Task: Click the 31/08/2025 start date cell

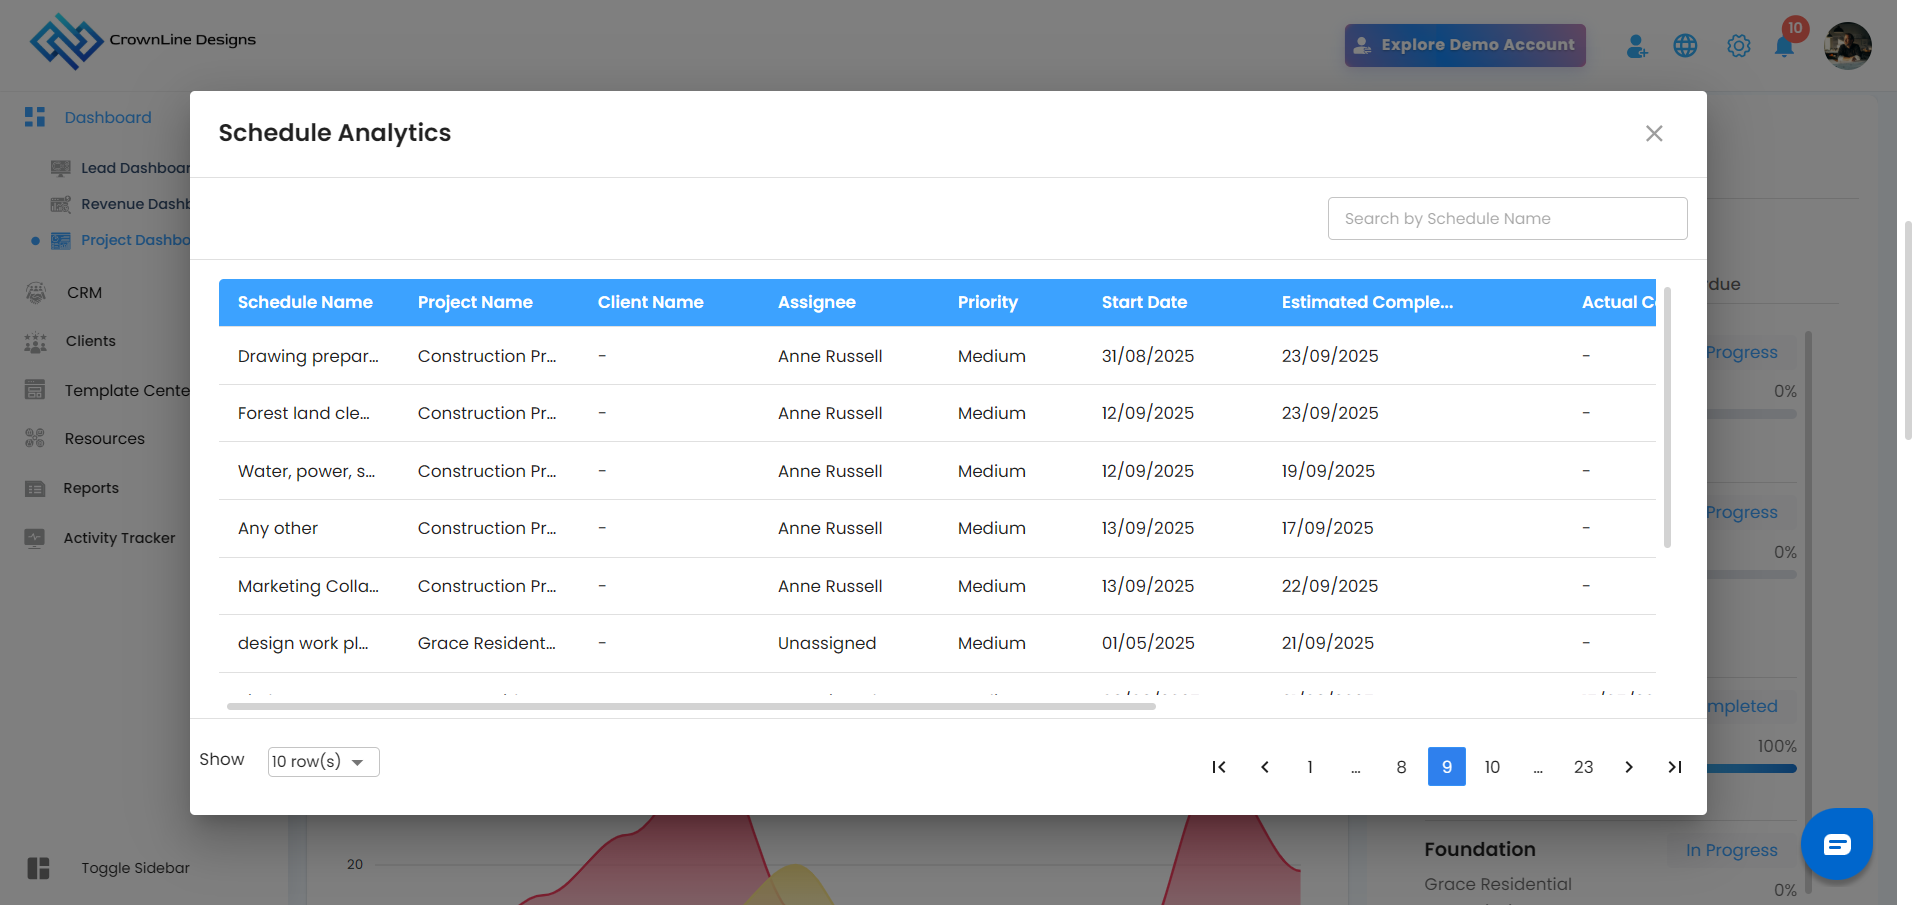Action: pos(1148,356)
